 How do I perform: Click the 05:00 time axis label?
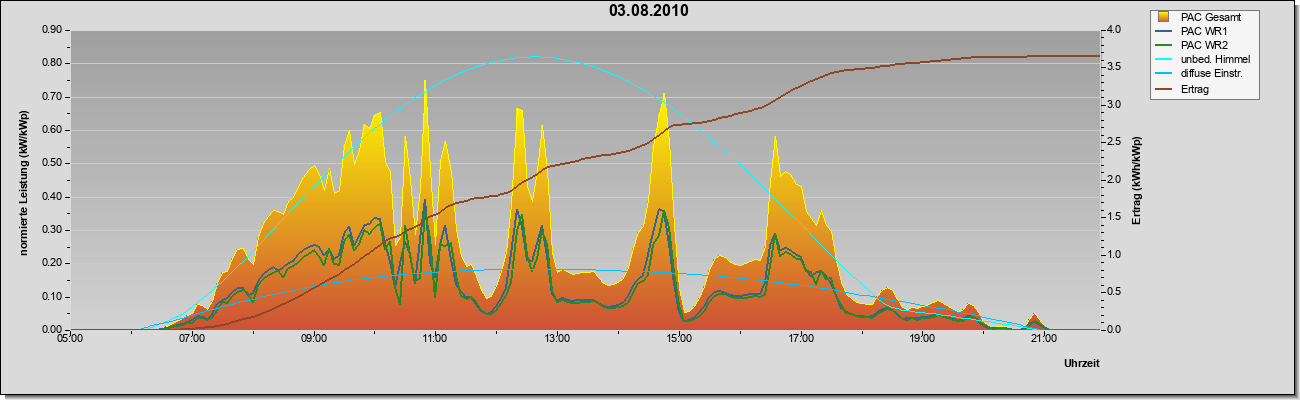tap(70, 339)
